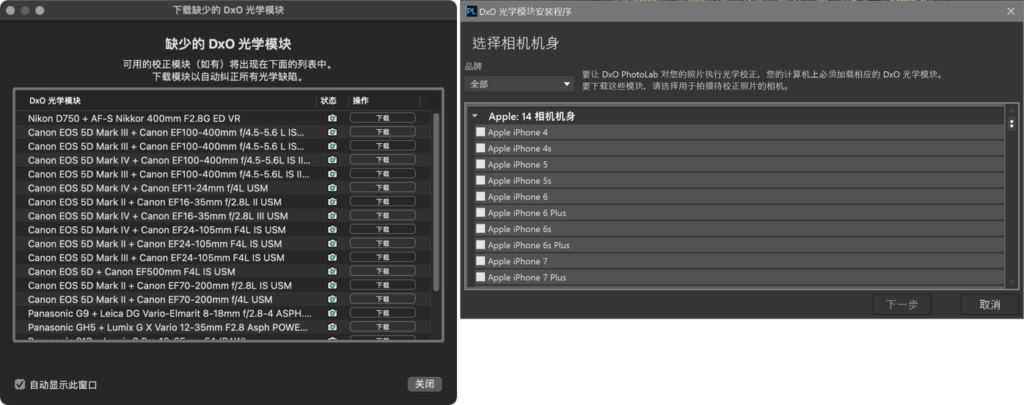Click the camera list scroll-down arrow
The image size is (1024, 405).
point(1012,282)
